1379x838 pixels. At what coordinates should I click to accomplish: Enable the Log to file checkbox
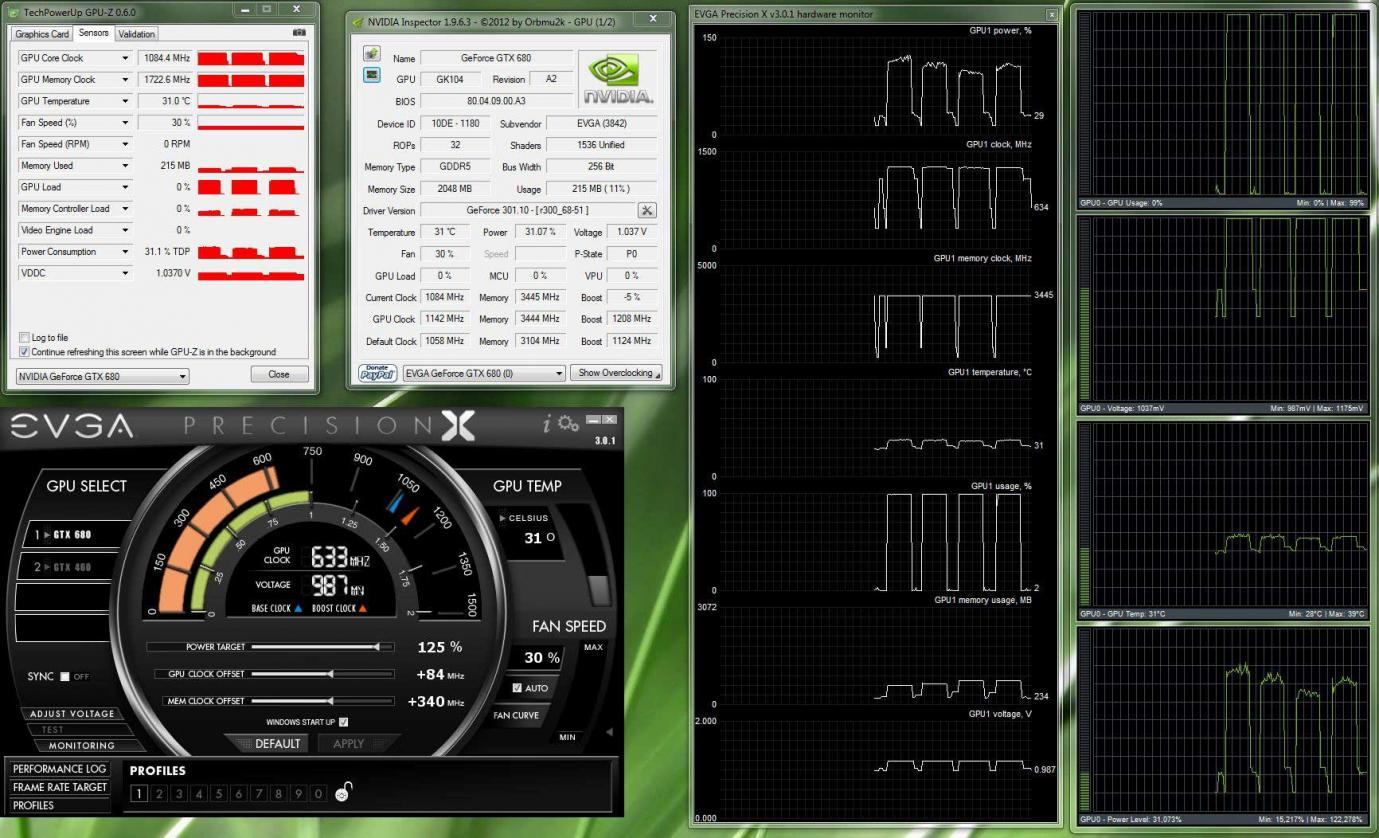click(25, 338)
